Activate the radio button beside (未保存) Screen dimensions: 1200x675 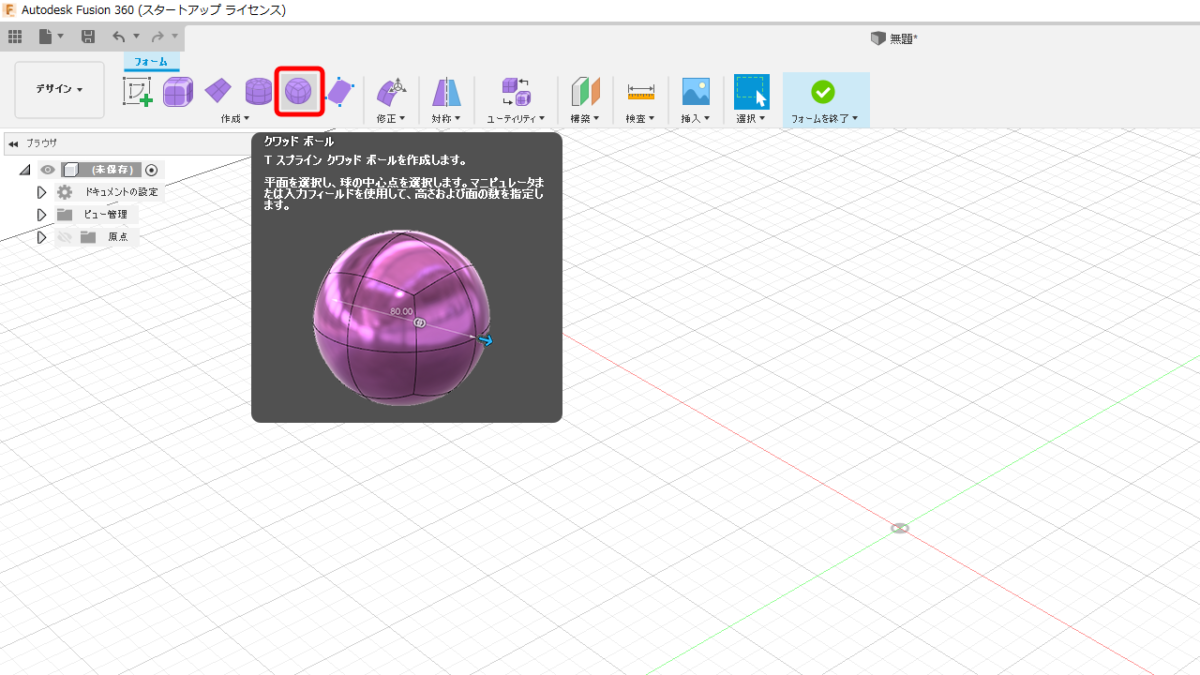pos(151,170)
